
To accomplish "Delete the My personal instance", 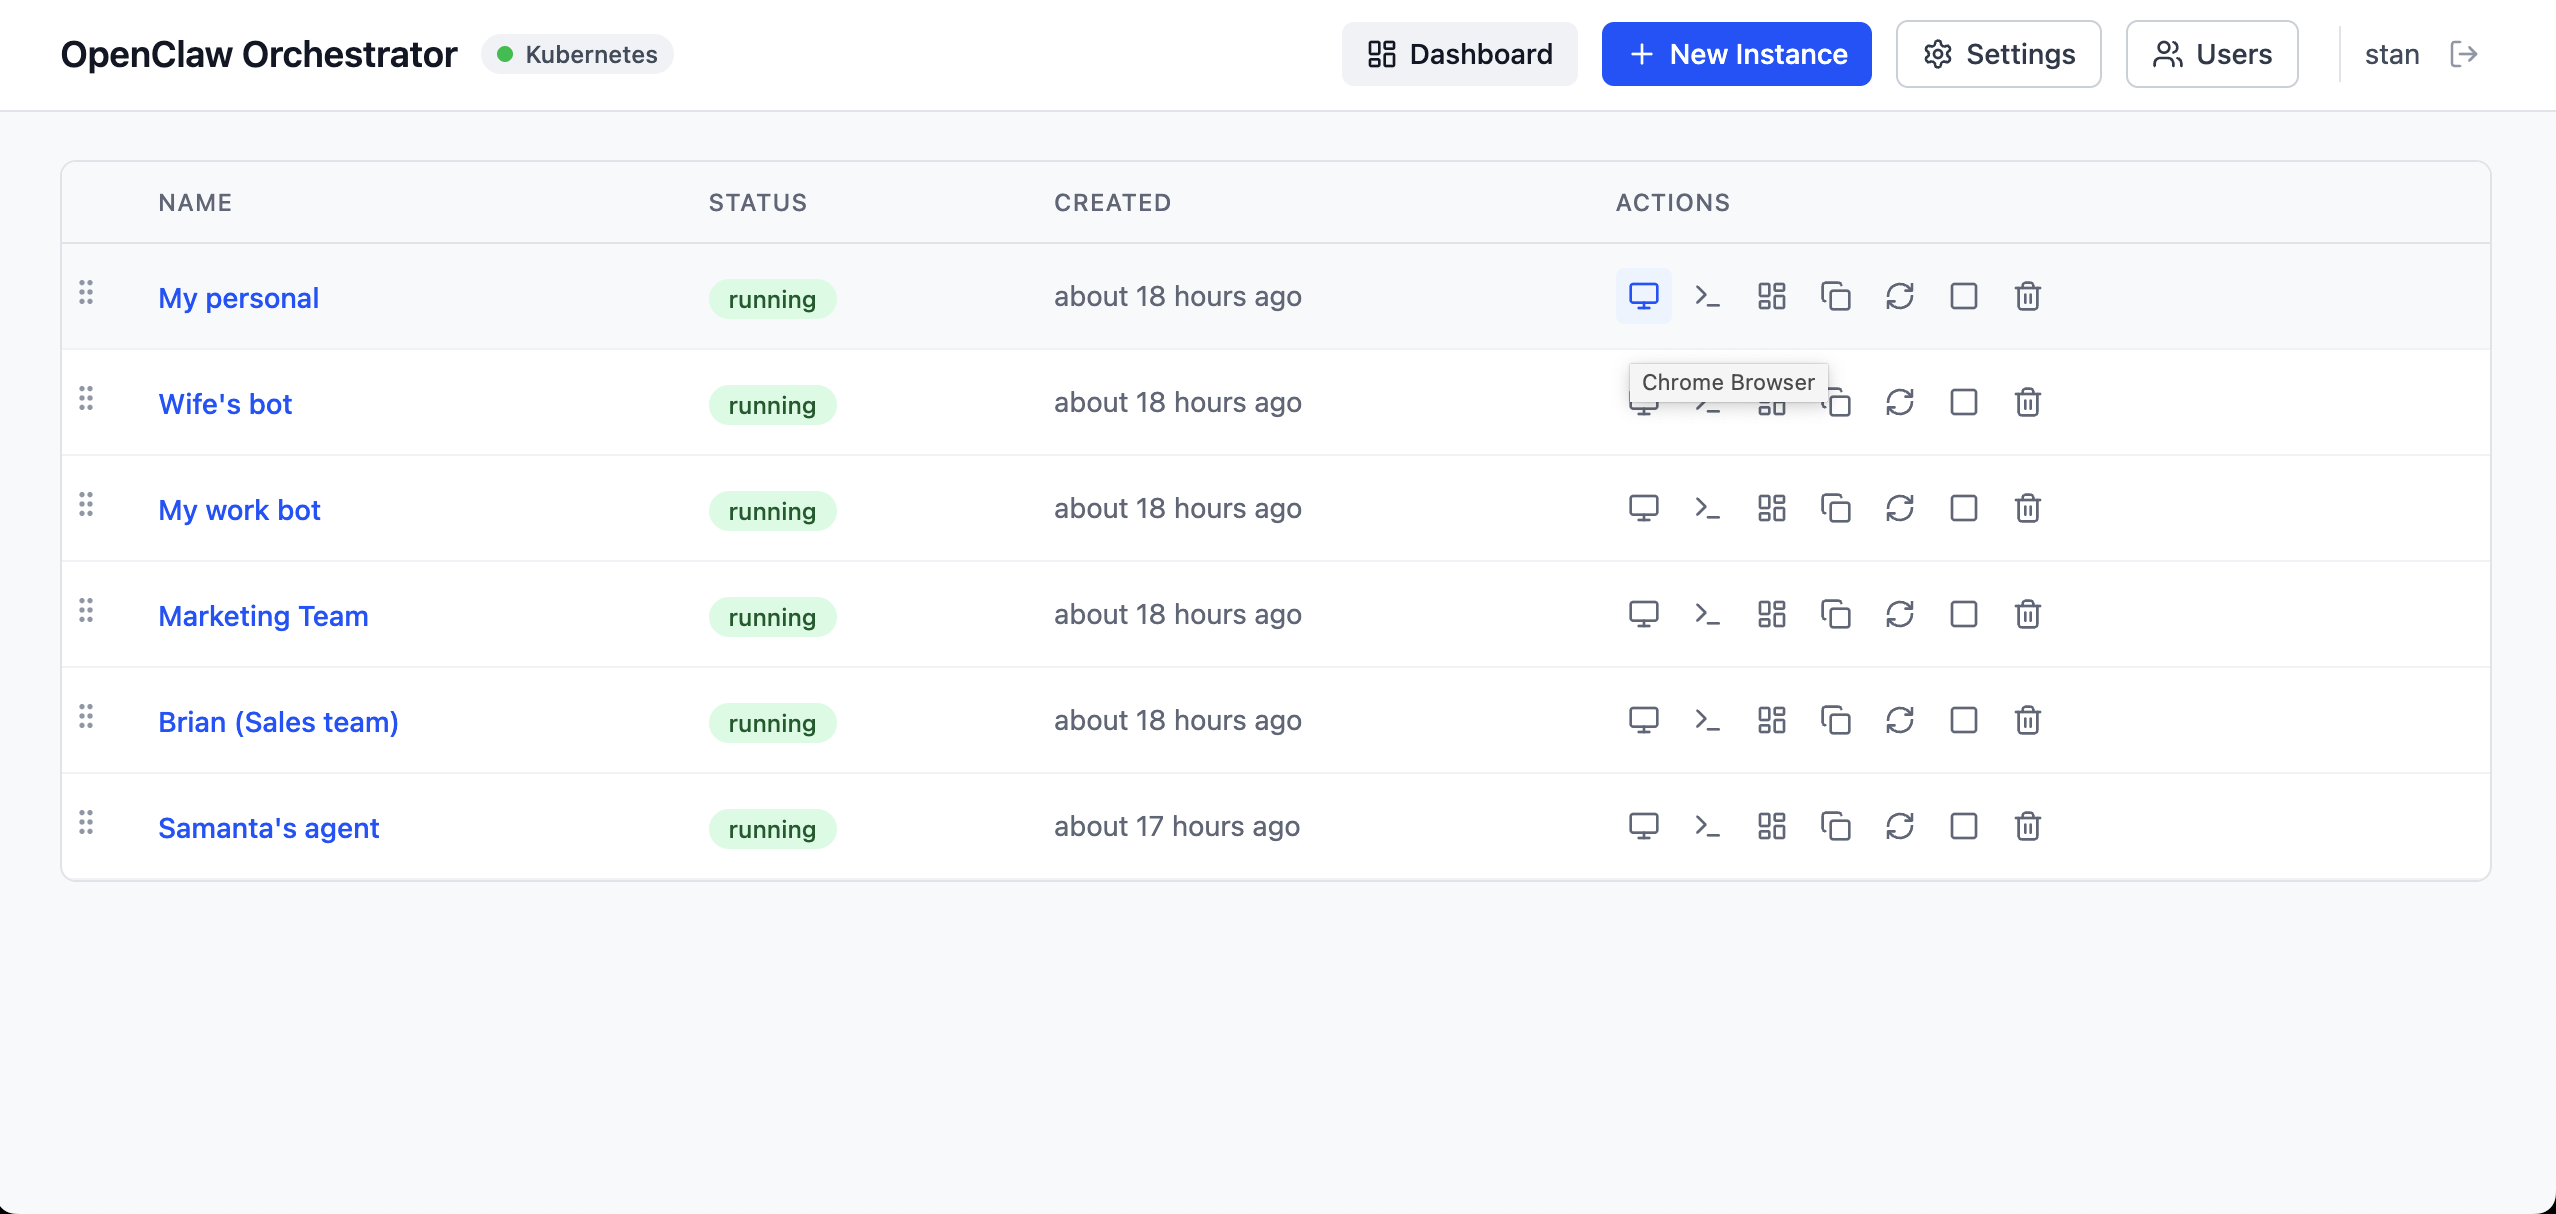I will pos(2027,296).
